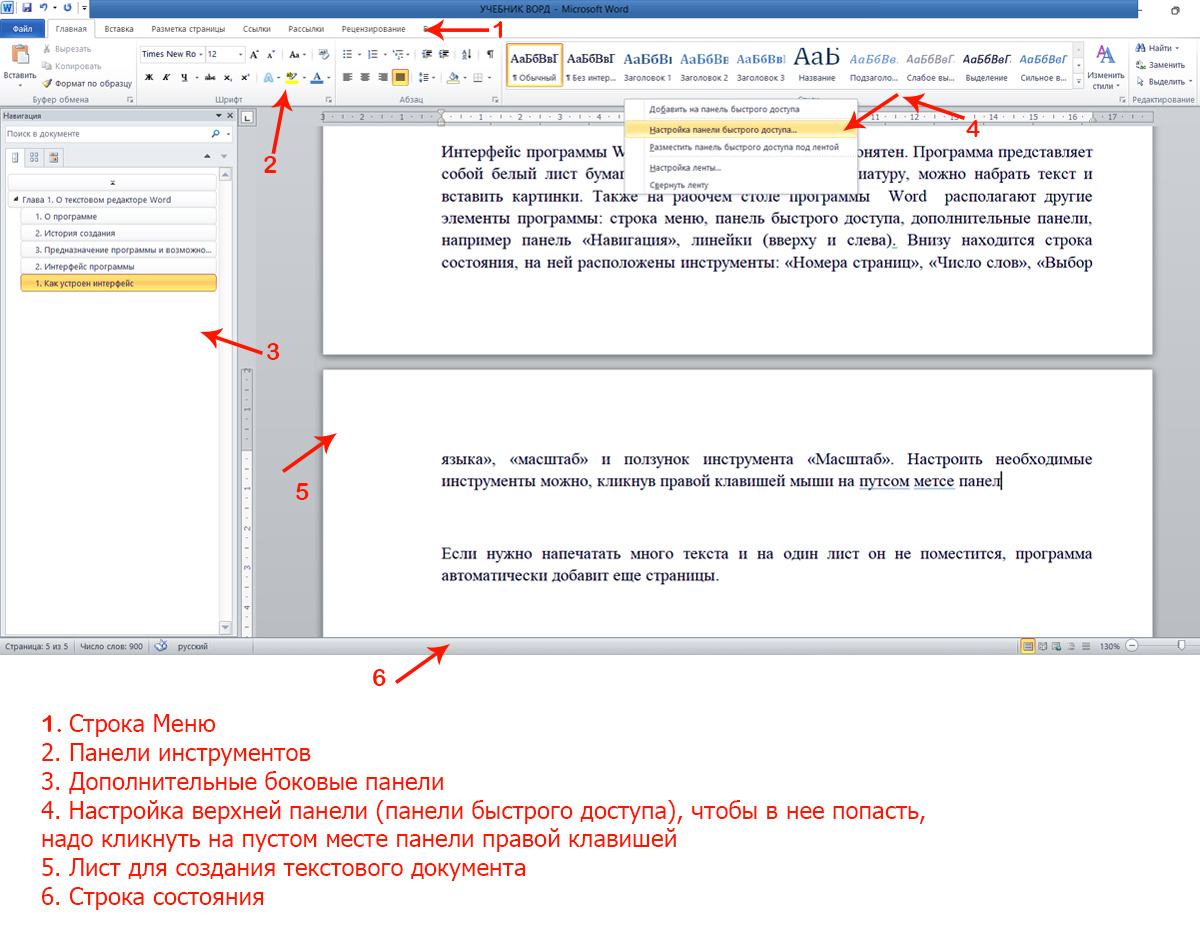
Task: Toggle bold formatting with the Ж button
Action: [148, 77]
